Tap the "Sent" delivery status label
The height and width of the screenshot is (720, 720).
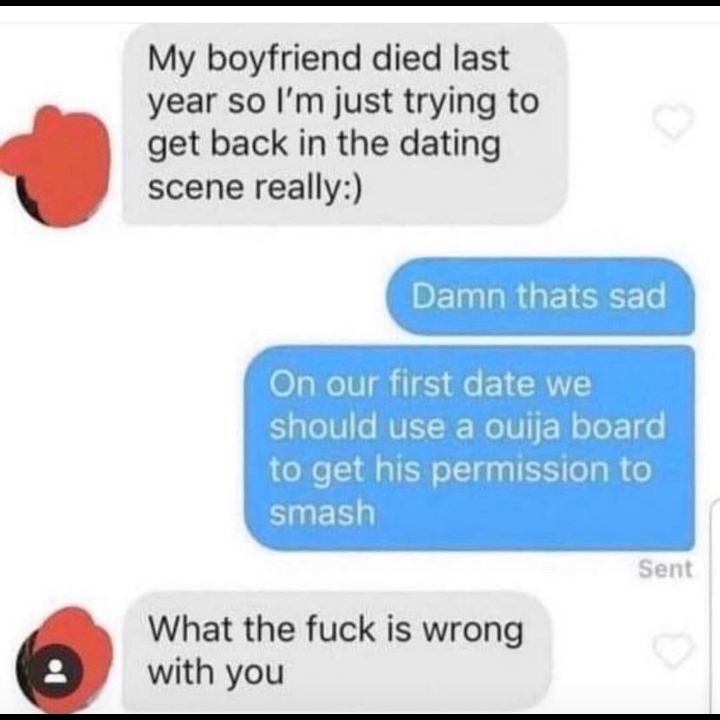(665, 569)
